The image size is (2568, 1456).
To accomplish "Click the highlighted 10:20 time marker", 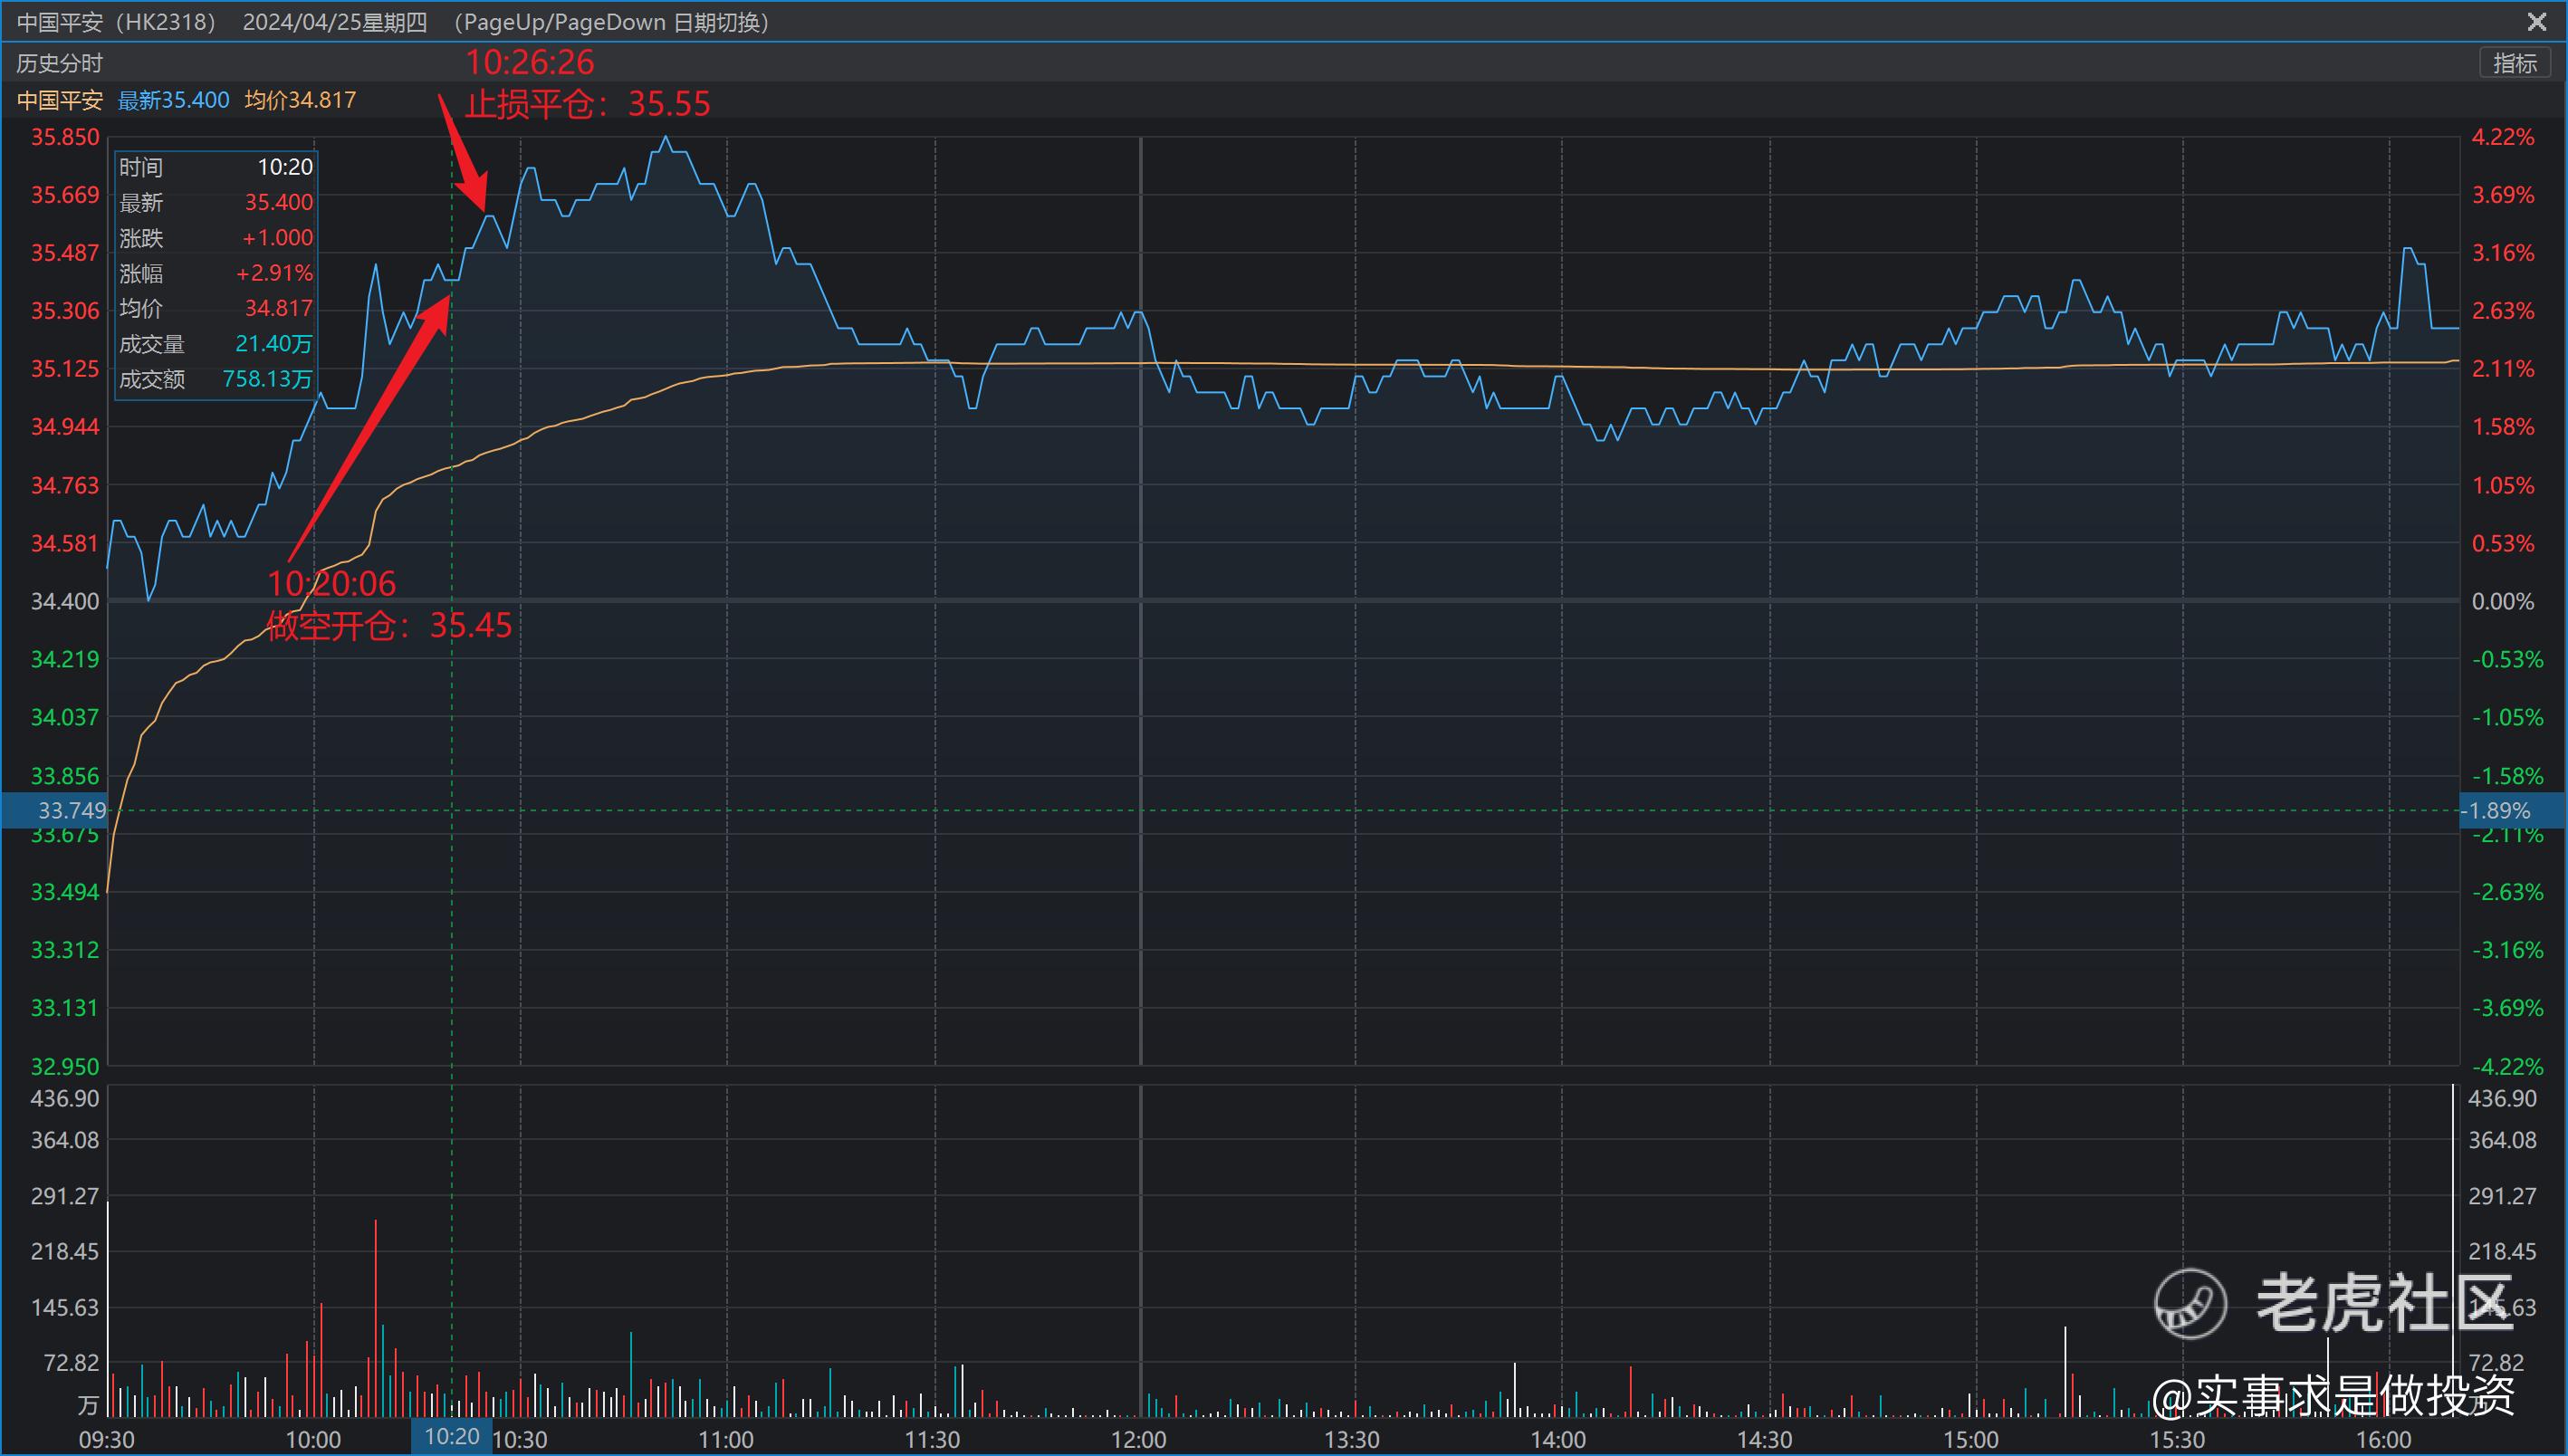I will [x=452, y=1437].
